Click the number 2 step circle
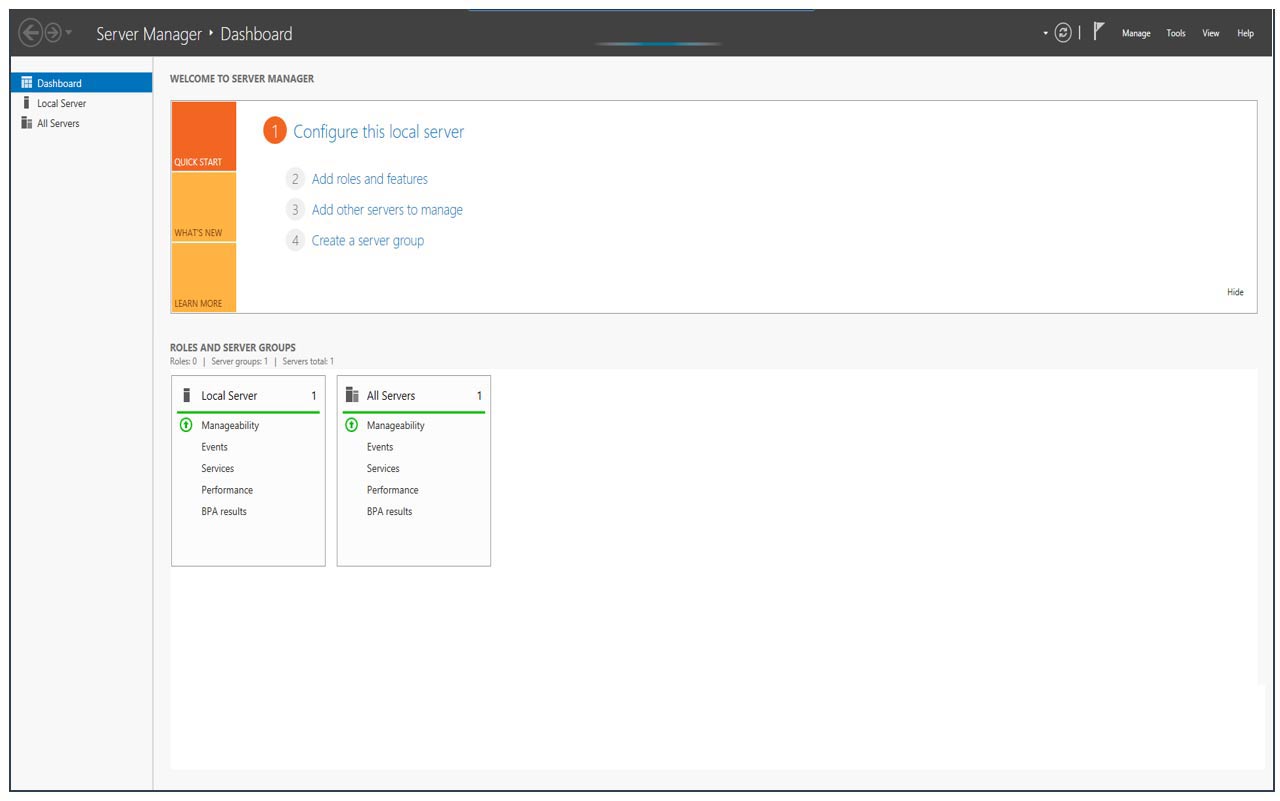The width and height of the screenshot is (1280, 801). [x=295, y=179]
